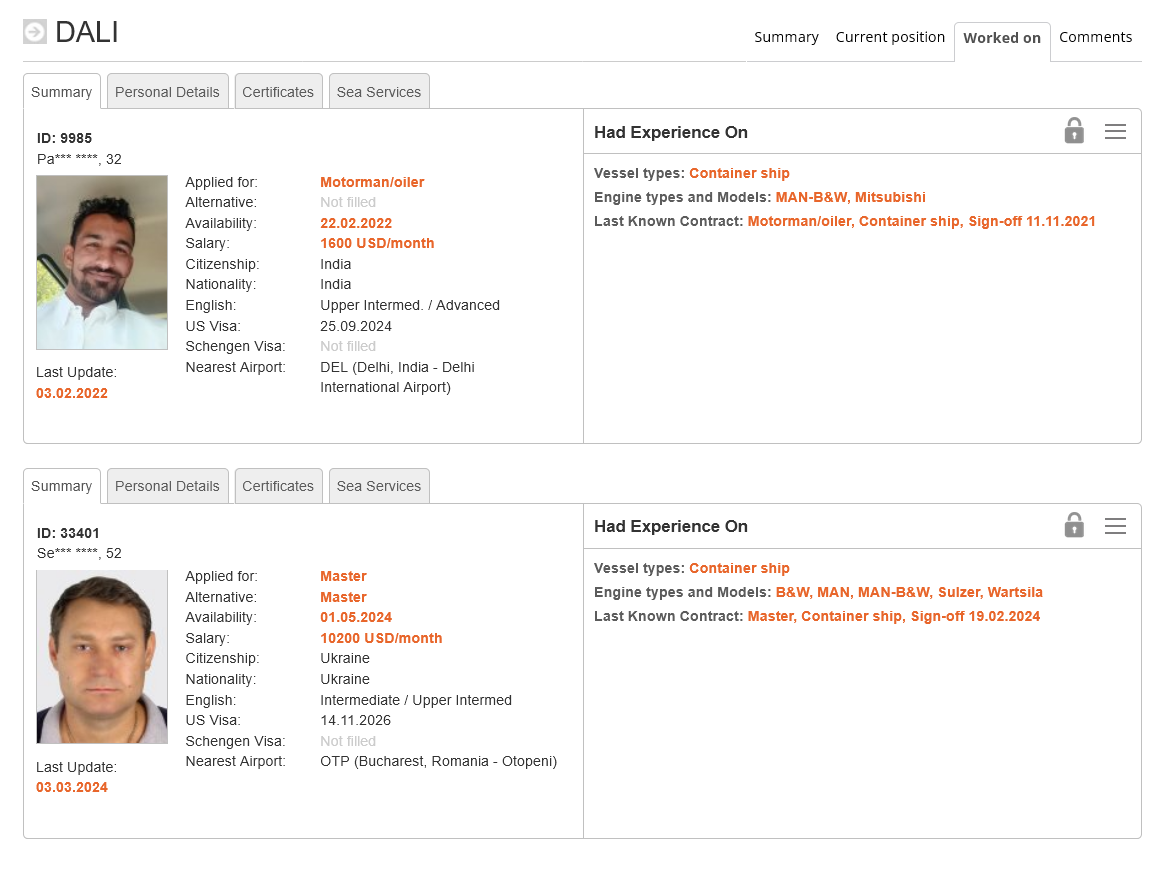Click MAN-B&W, Mitsubishi engine types

850,197
